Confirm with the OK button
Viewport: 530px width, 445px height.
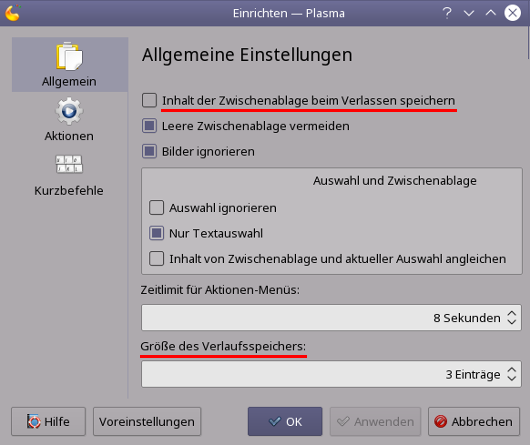(285, 421)
